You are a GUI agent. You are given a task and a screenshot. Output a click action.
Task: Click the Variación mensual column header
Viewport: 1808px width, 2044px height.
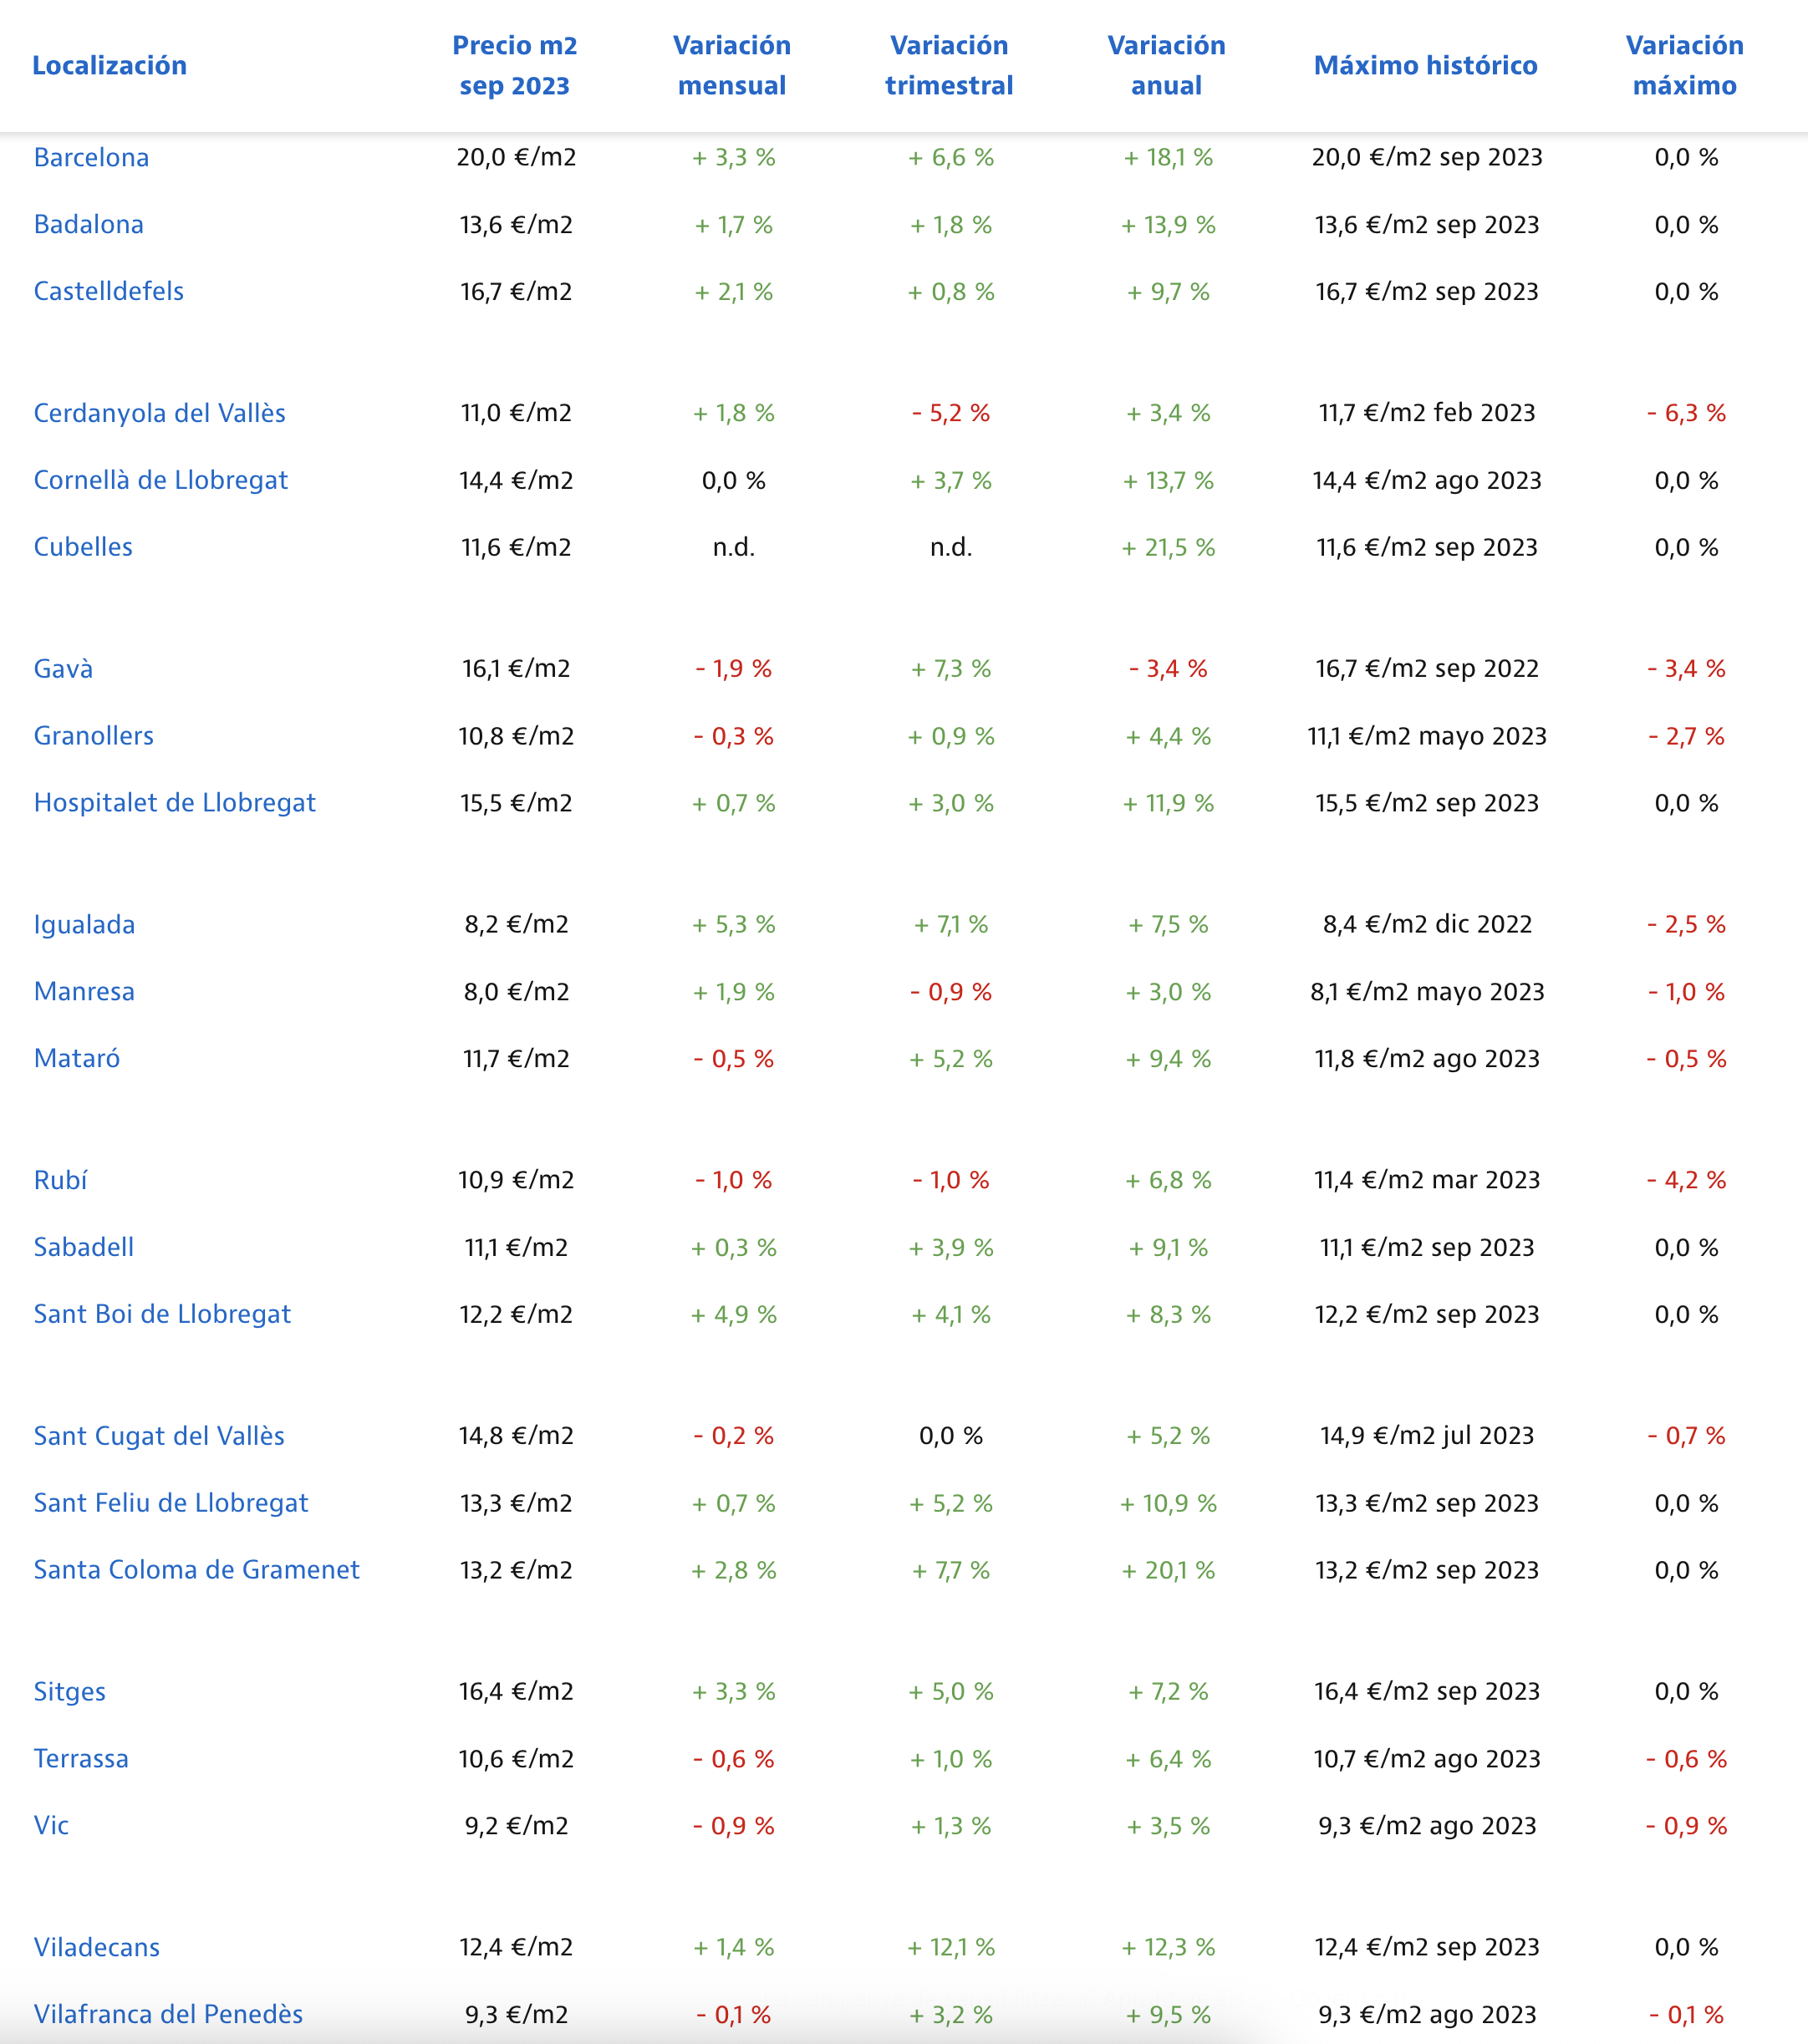tap(731, 66)
